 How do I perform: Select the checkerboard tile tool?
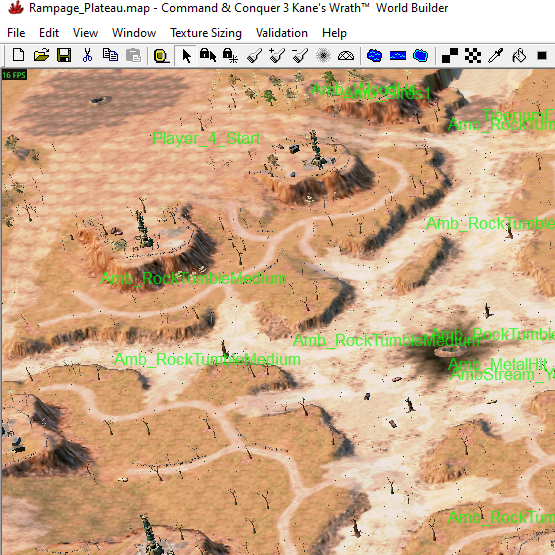coord(473,56)
